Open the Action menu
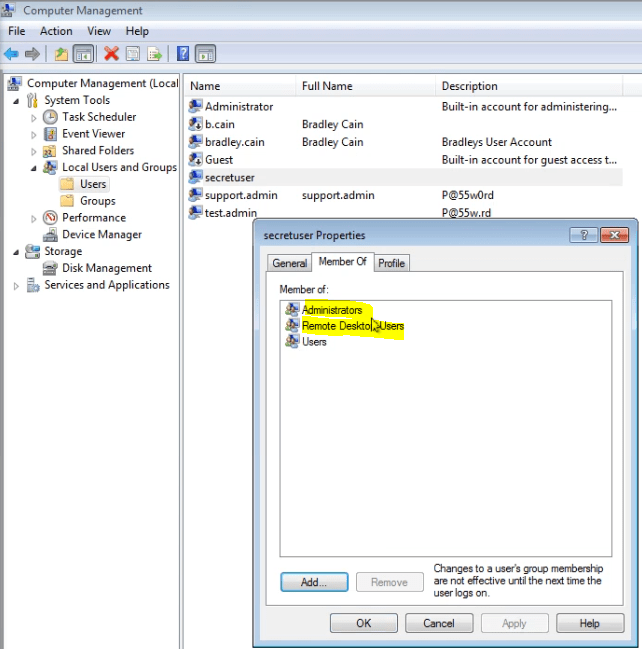Screen dimensions: 642x649 point(56,31)
